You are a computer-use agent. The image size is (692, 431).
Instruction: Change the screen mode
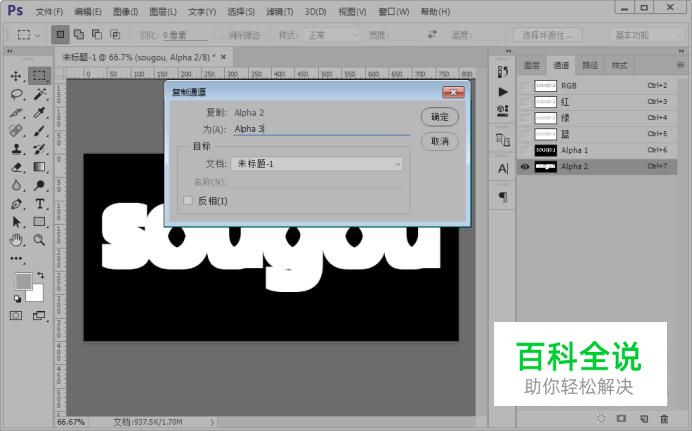pyautogui.click(x=39, y=315)
